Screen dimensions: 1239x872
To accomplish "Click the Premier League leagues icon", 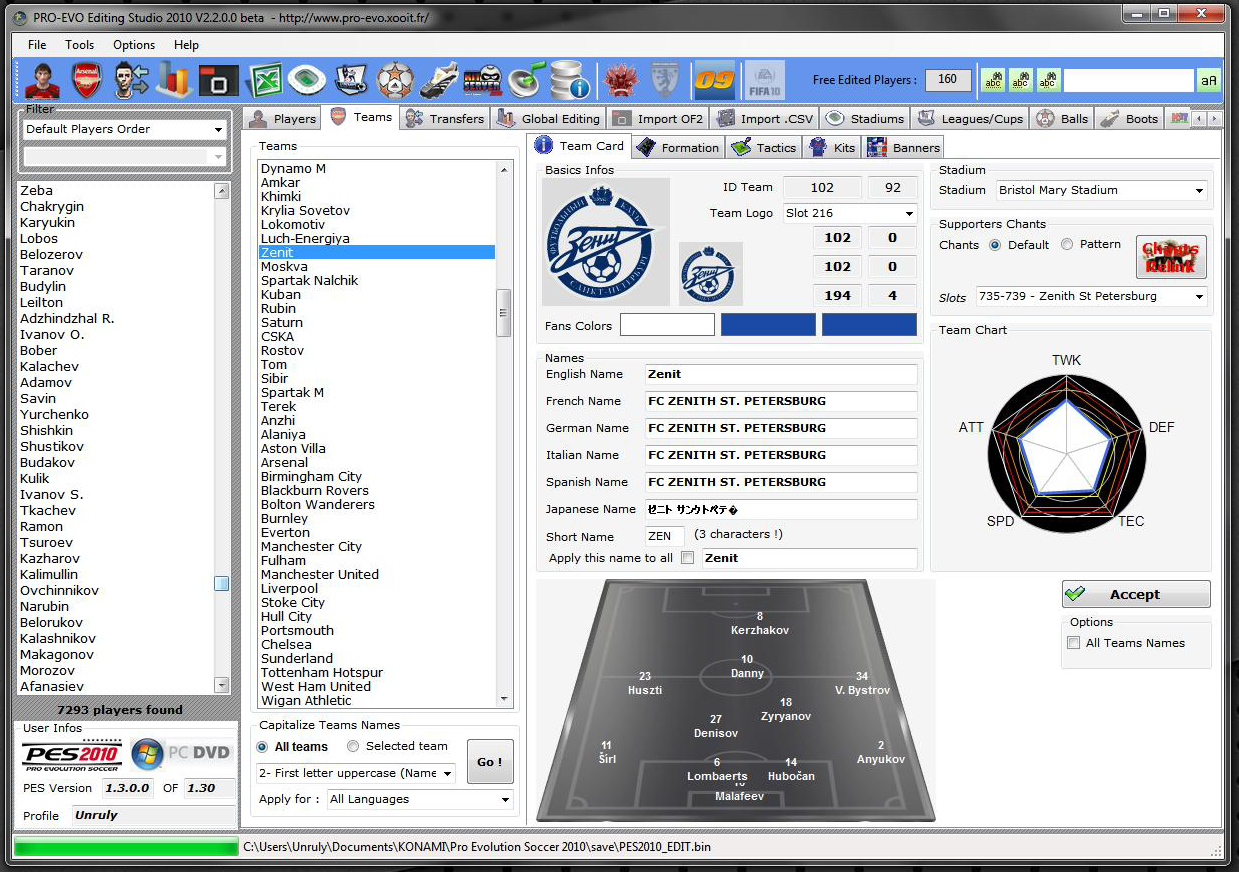I will click(350, 80).
